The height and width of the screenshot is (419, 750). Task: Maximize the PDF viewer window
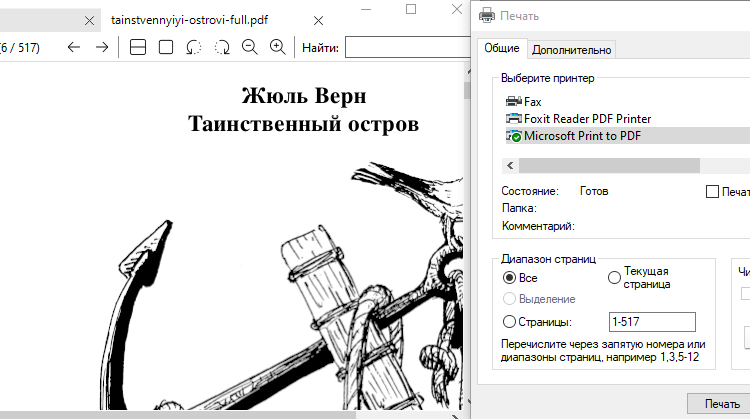411,9
